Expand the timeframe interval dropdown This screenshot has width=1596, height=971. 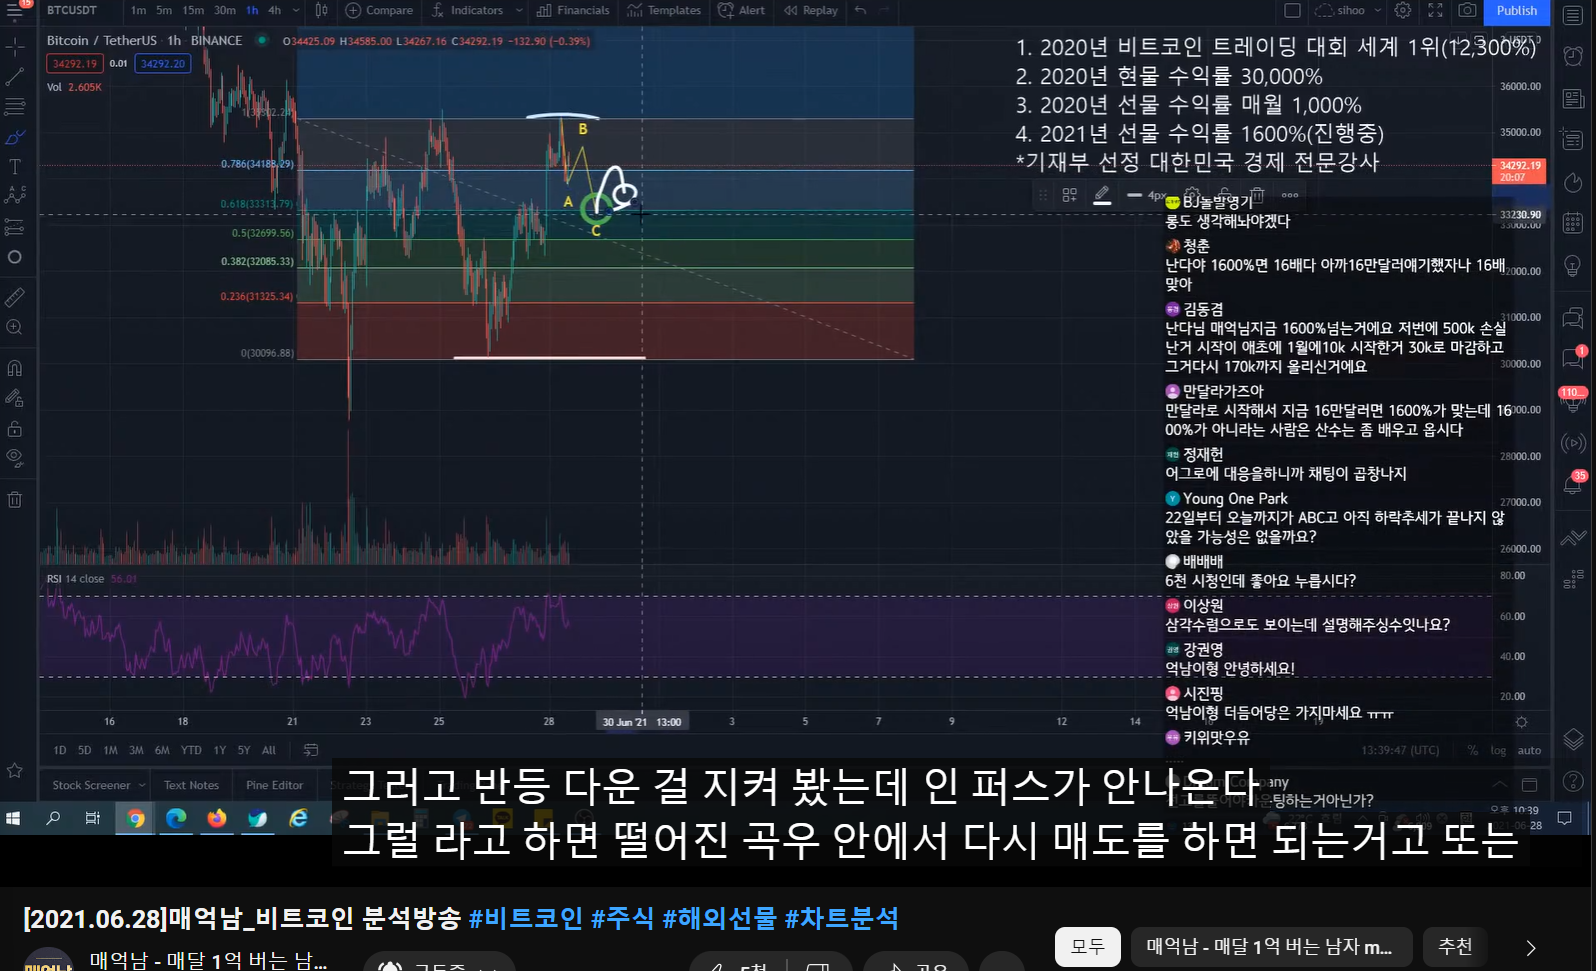(296, 10)
